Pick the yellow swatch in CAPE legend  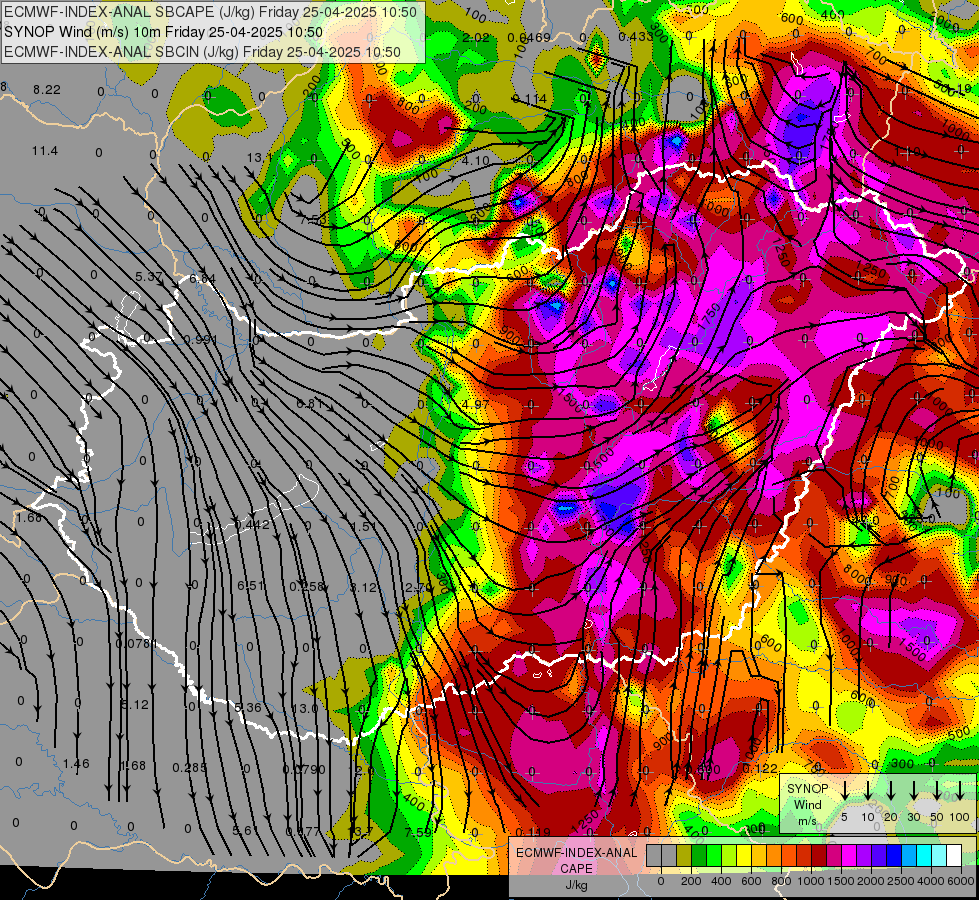[x=744, y=855]
